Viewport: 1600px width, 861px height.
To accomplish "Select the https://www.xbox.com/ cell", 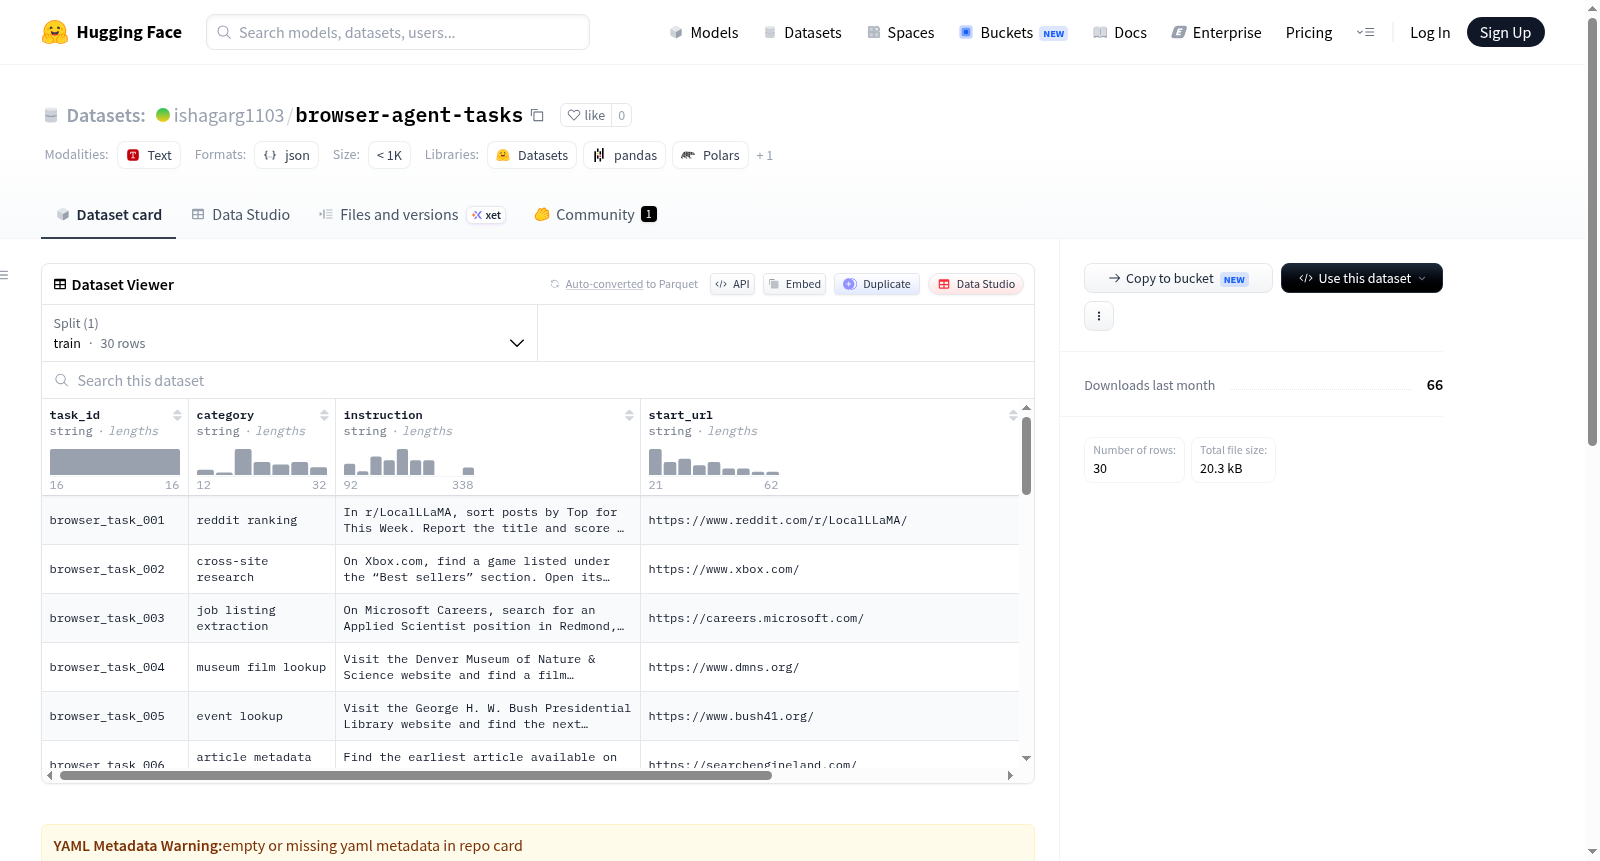I will [x=830, y=569].
